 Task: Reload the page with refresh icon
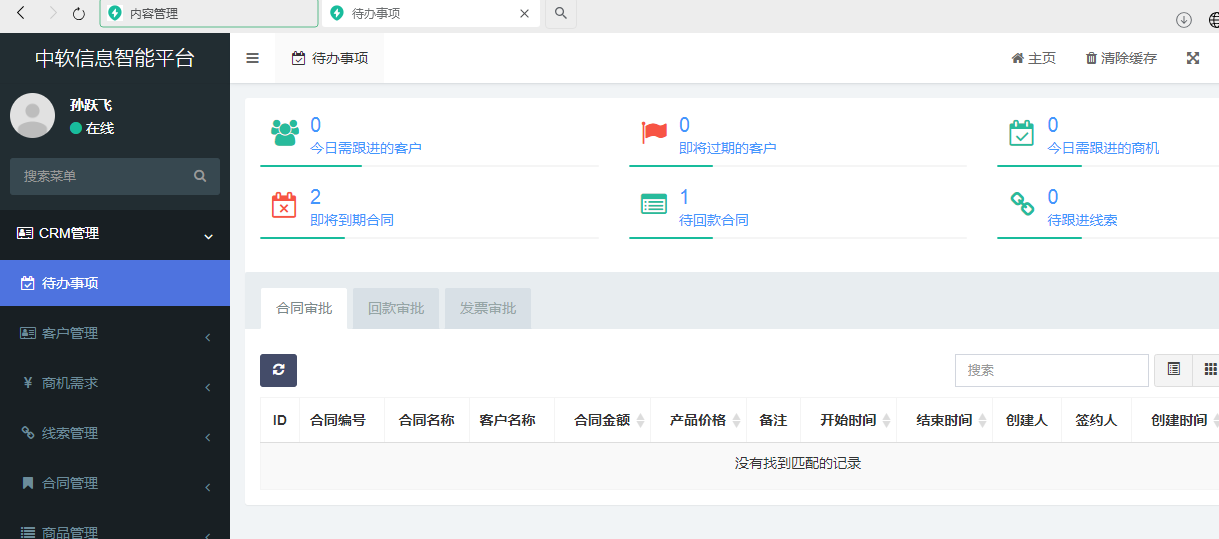coord(79,13)
